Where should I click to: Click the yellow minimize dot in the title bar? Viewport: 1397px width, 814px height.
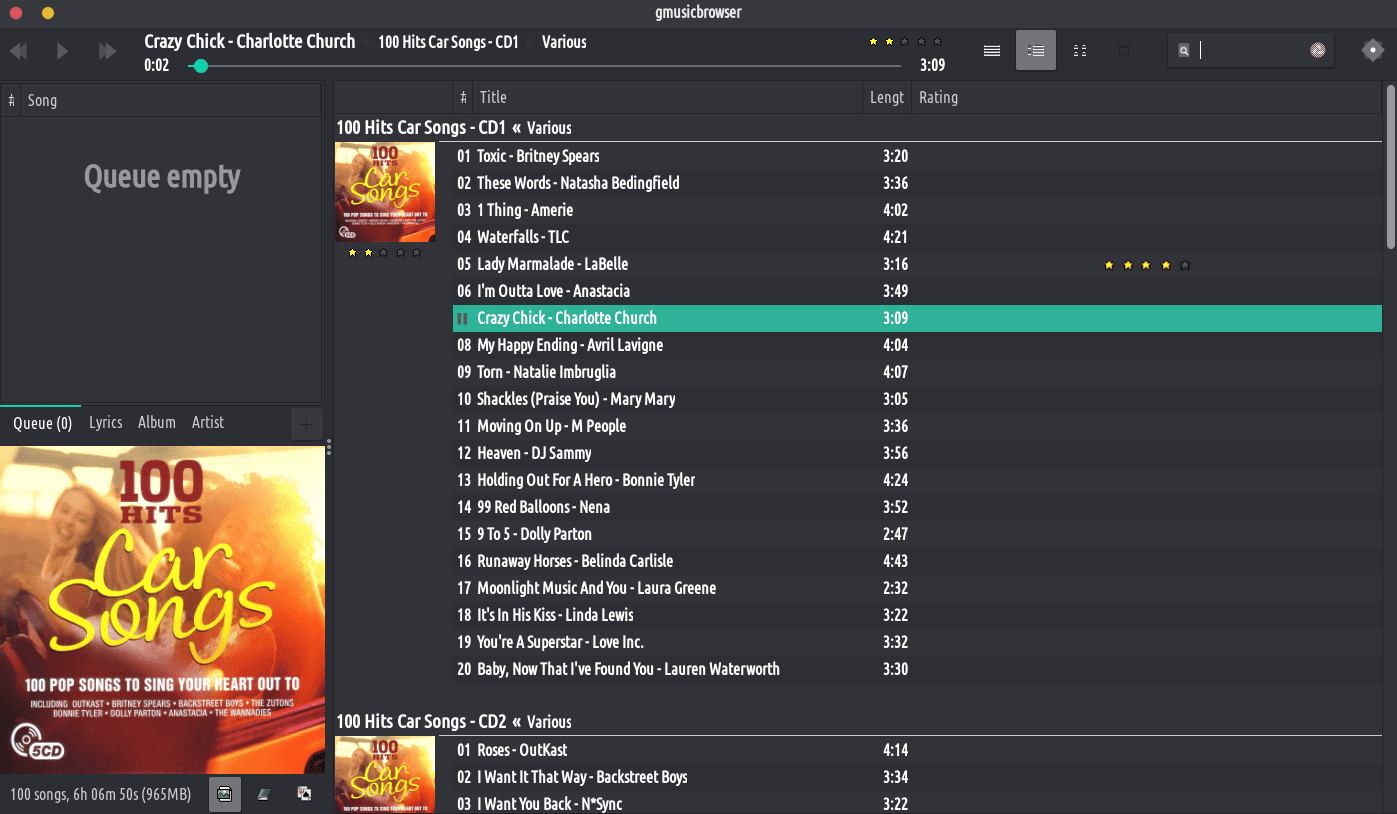[x=48, y=13]
